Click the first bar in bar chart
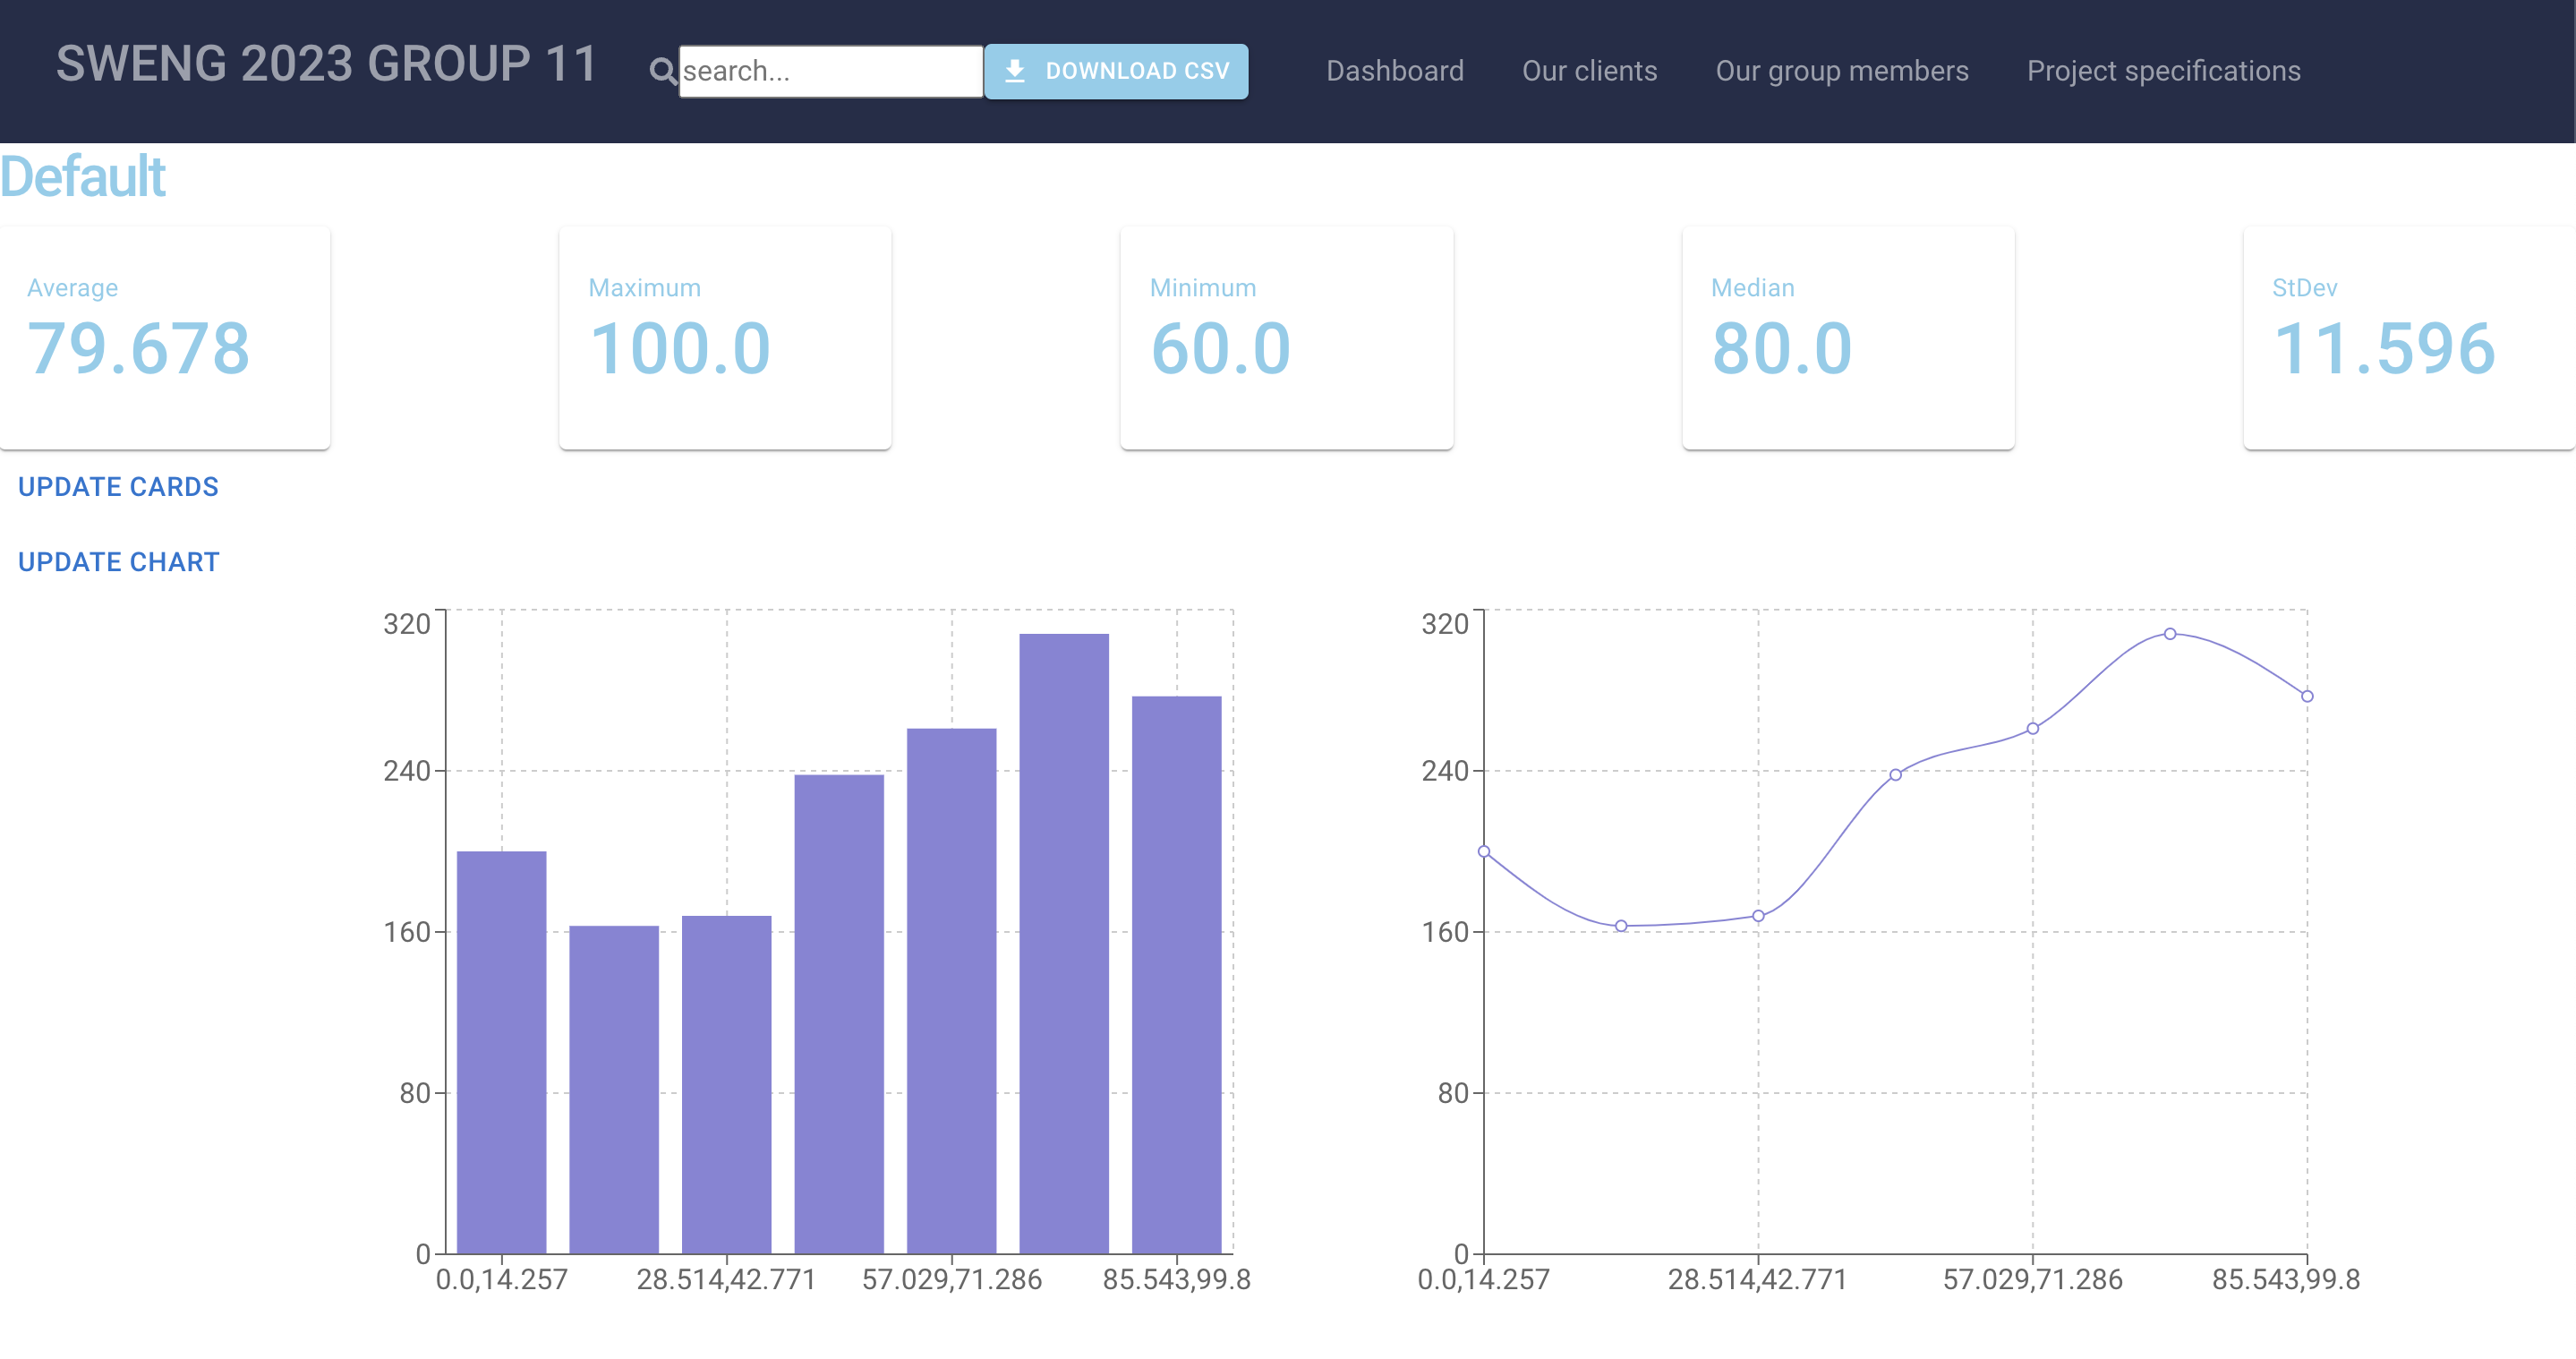This screenshot has height=1359, width=2576. [501, 1050]
